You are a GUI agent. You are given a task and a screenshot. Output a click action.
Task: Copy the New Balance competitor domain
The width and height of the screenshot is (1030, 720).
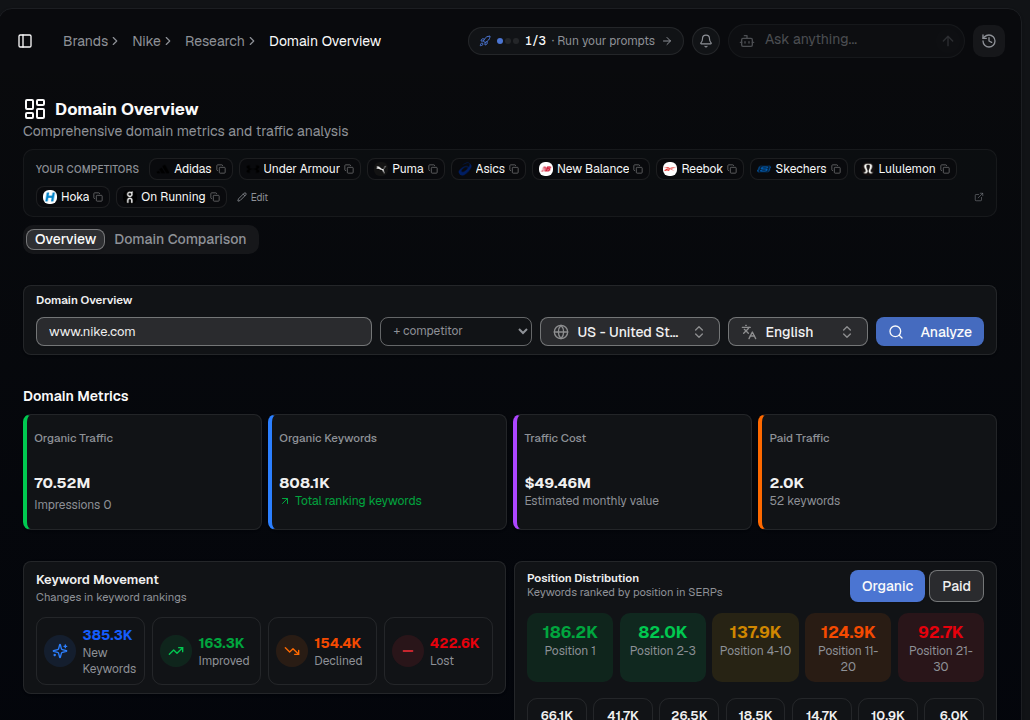(x=638, y=169)
